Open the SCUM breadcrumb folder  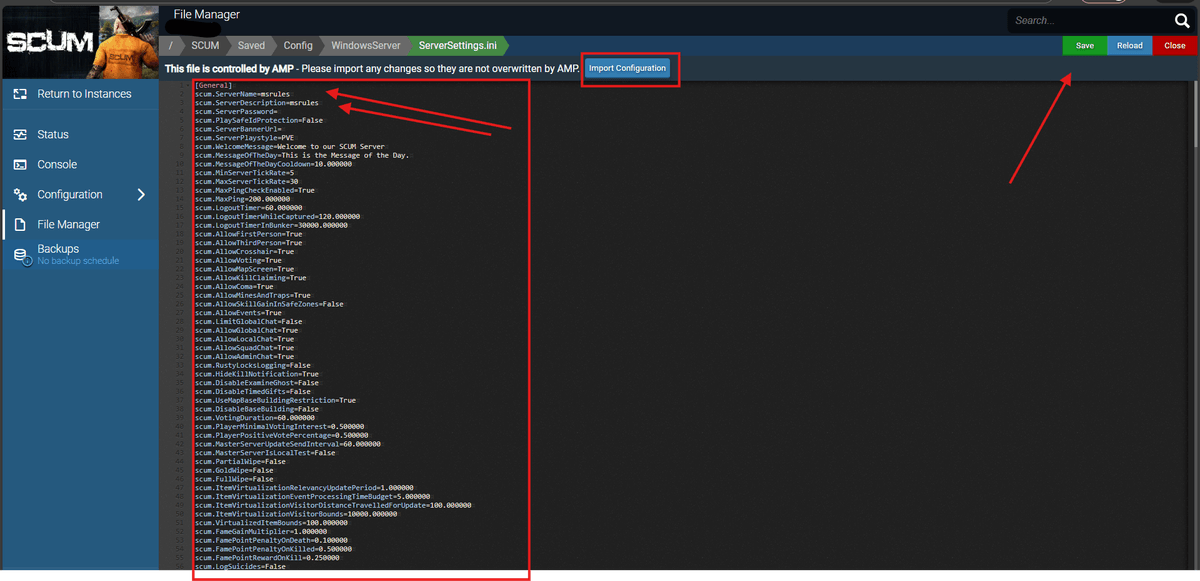pyautogui.click(x=205, y=45)
